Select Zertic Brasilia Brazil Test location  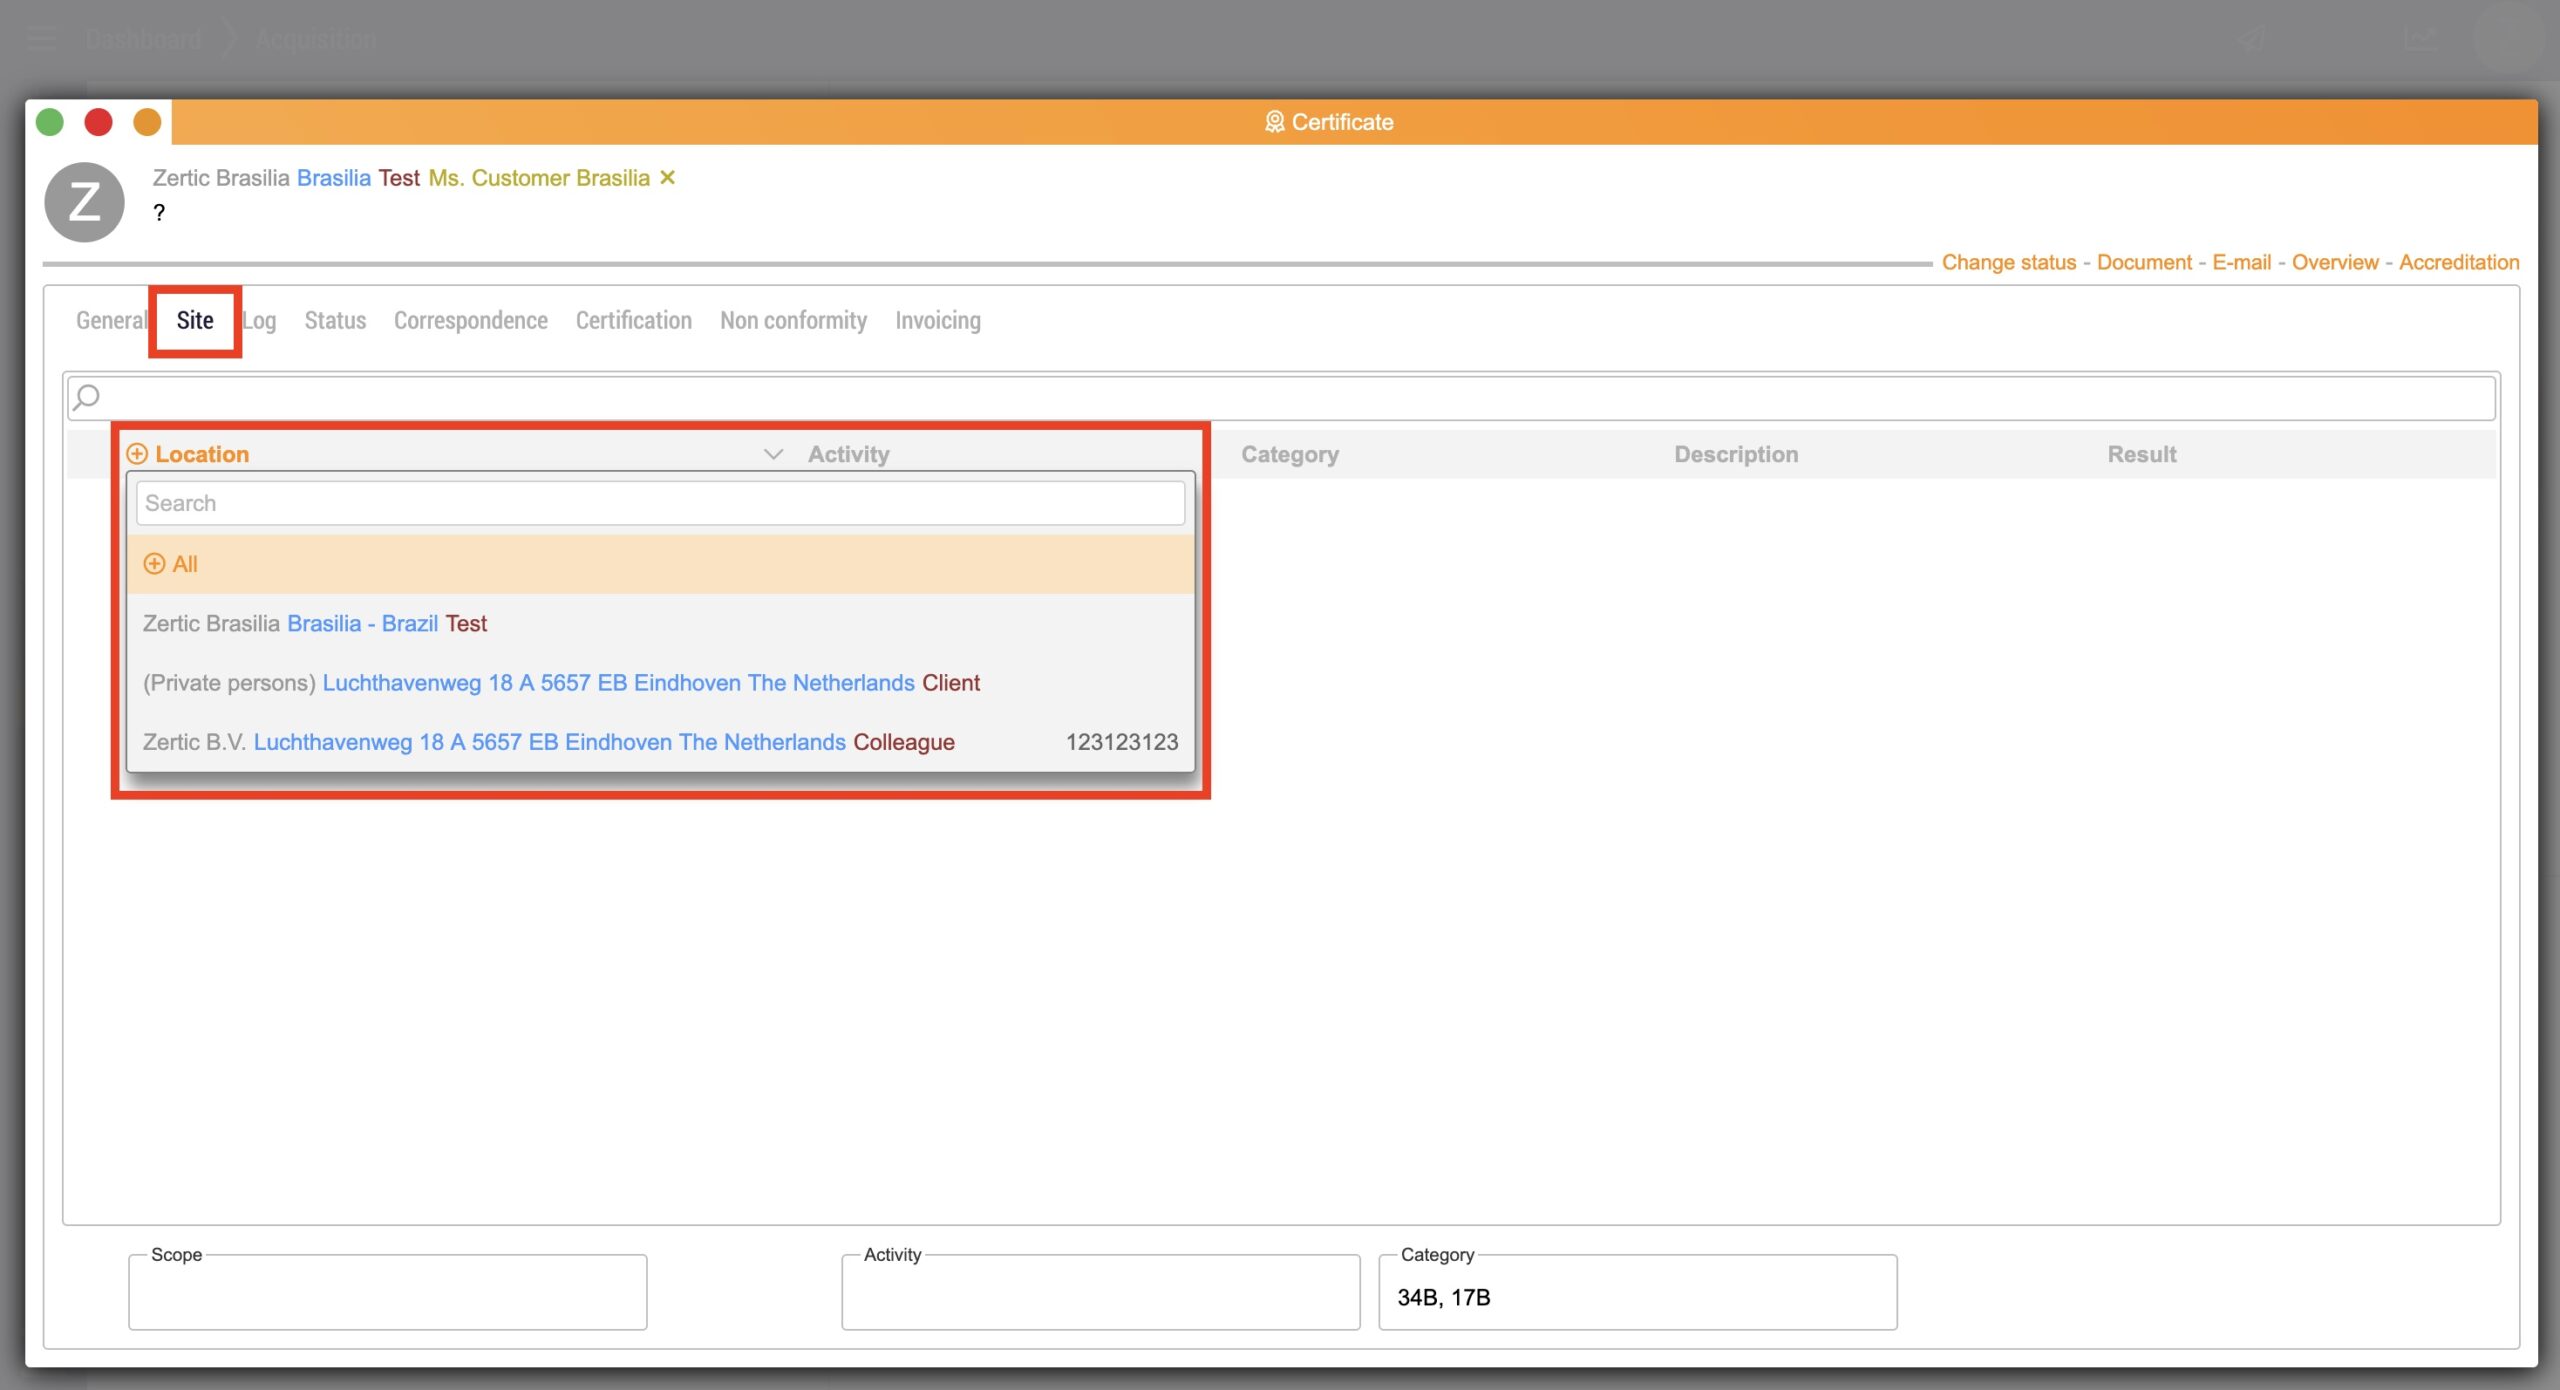(x=315, y=623)
